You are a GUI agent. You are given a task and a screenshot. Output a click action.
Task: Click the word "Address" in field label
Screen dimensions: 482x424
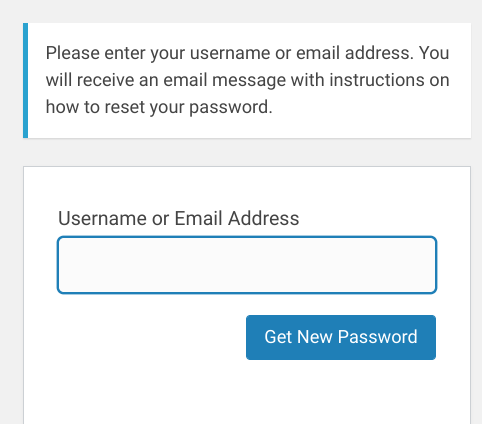(263, 219)
